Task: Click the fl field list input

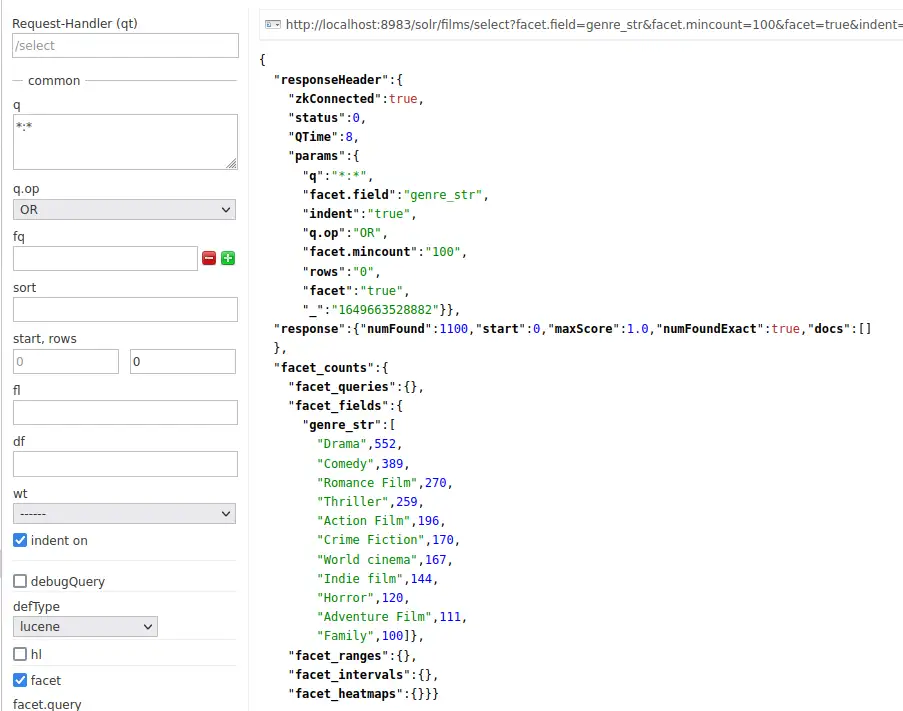Action: coord(125,412)
